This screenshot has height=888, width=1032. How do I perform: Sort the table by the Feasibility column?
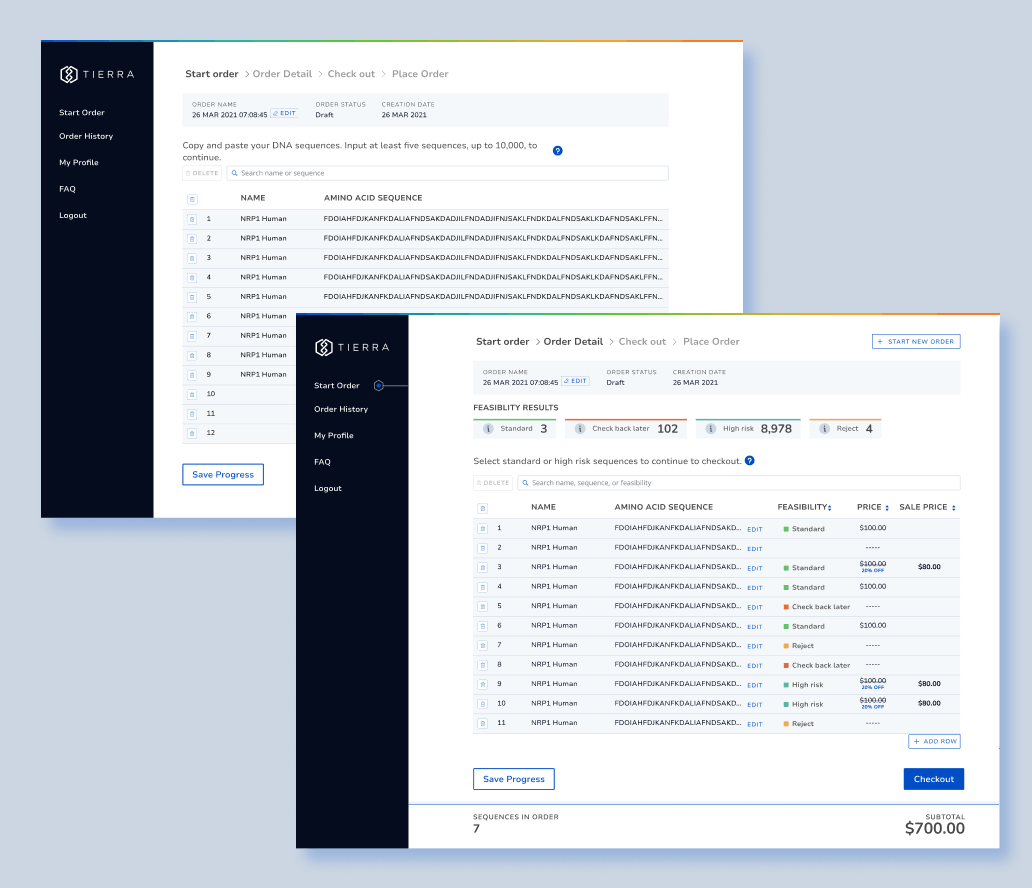(x=829, y=508)
